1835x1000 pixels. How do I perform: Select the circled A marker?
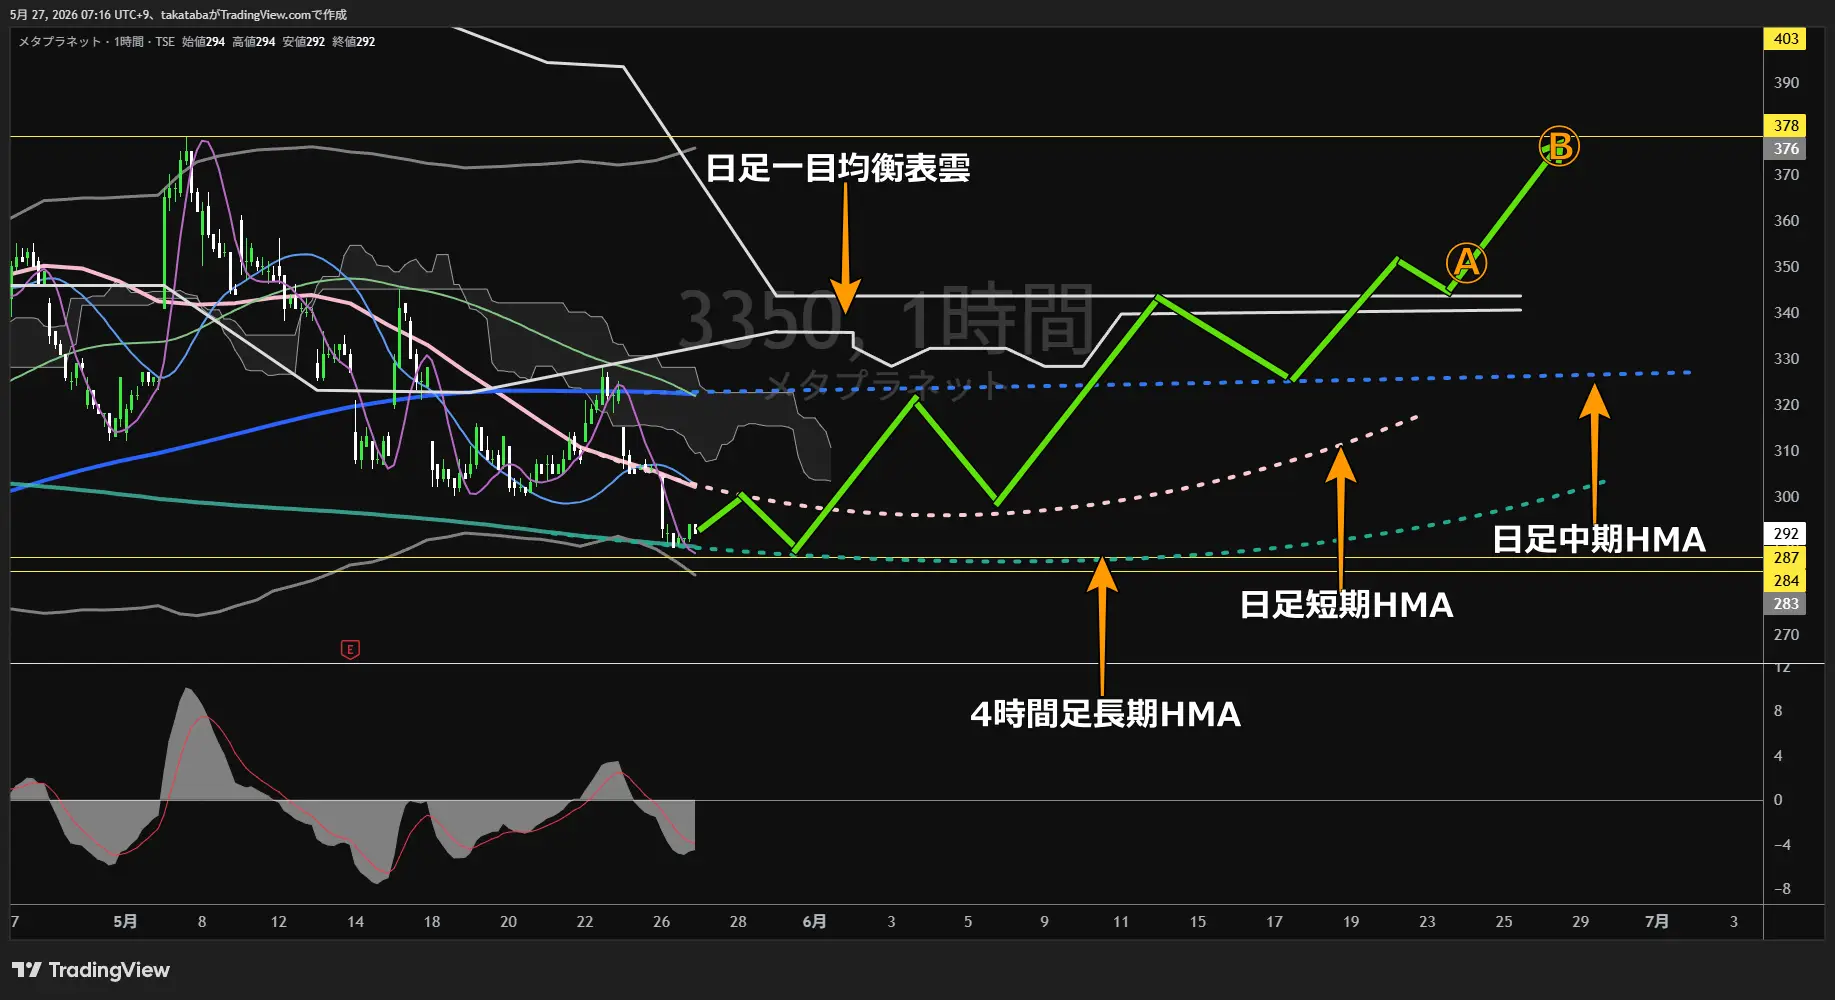(1466, 263)
